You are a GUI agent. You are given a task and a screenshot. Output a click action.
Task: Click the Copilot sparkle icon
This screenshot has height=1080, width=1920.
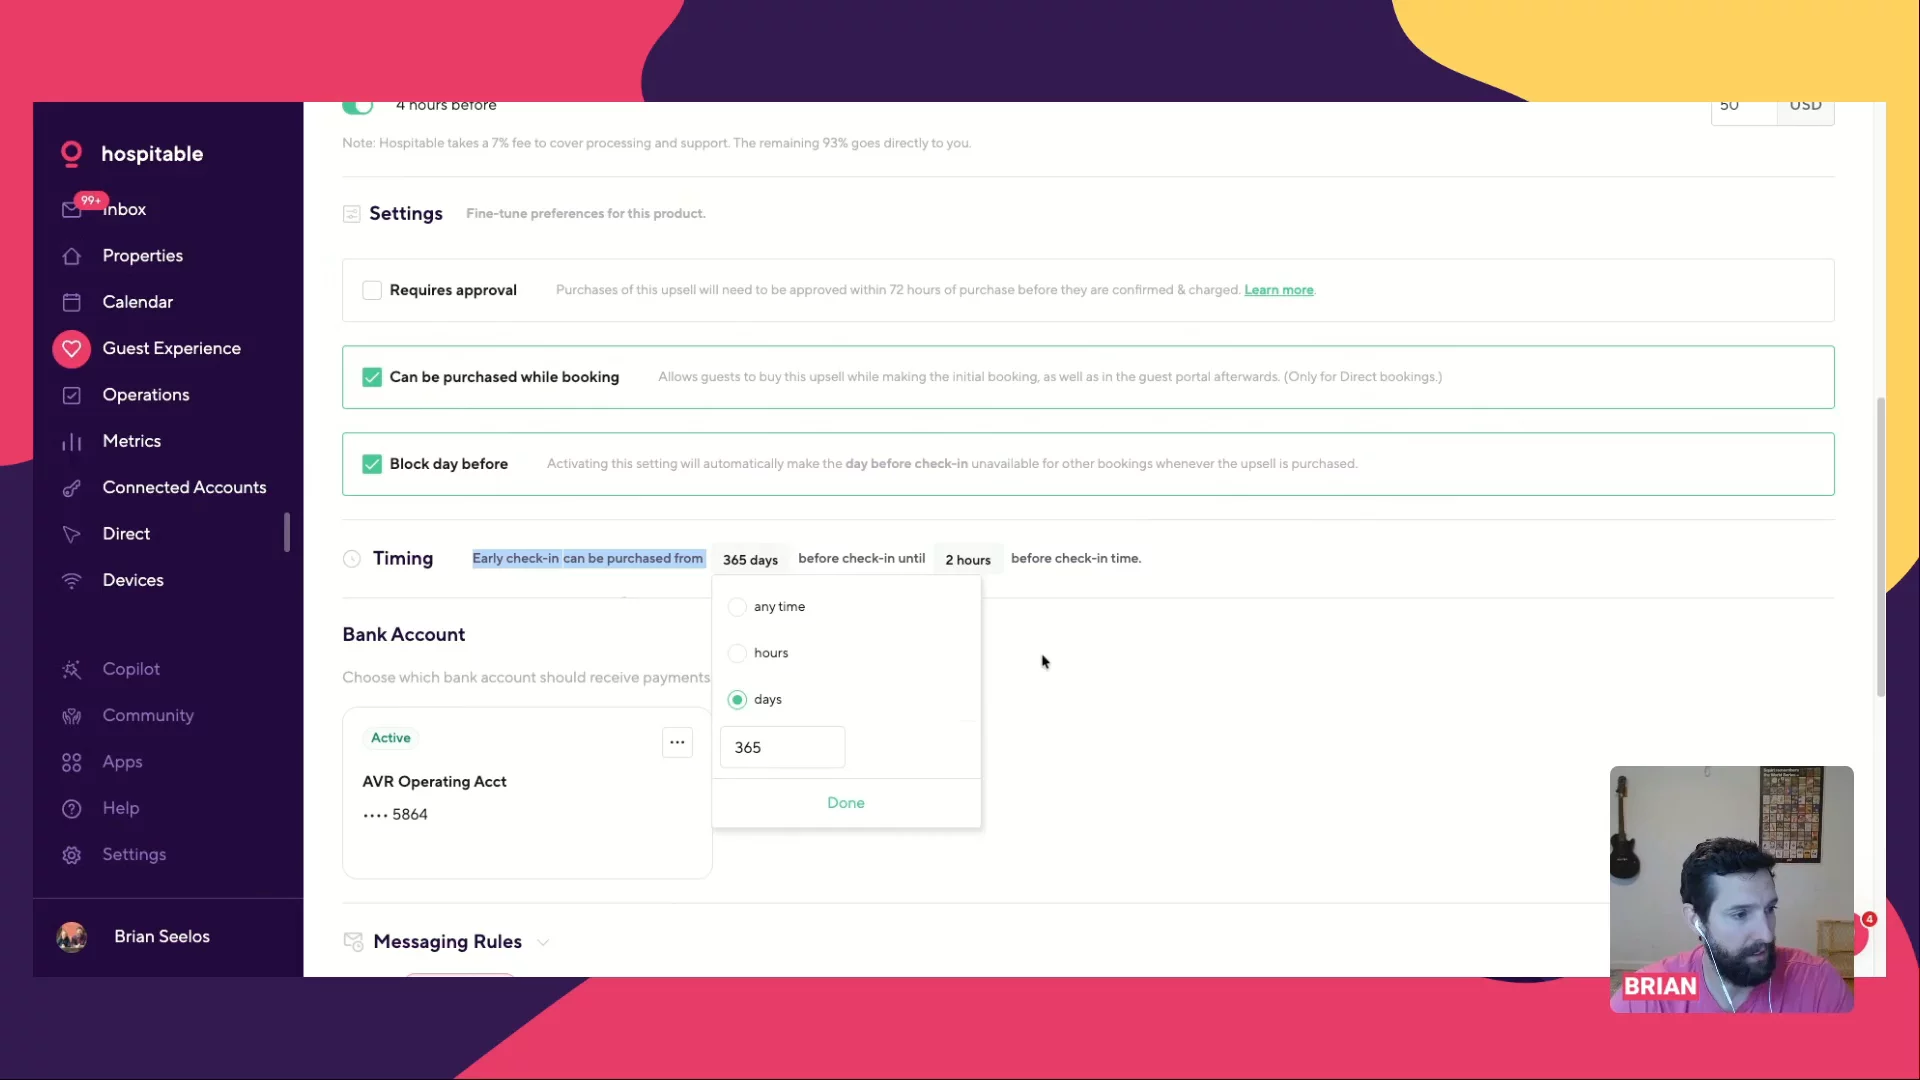(71, 669)
